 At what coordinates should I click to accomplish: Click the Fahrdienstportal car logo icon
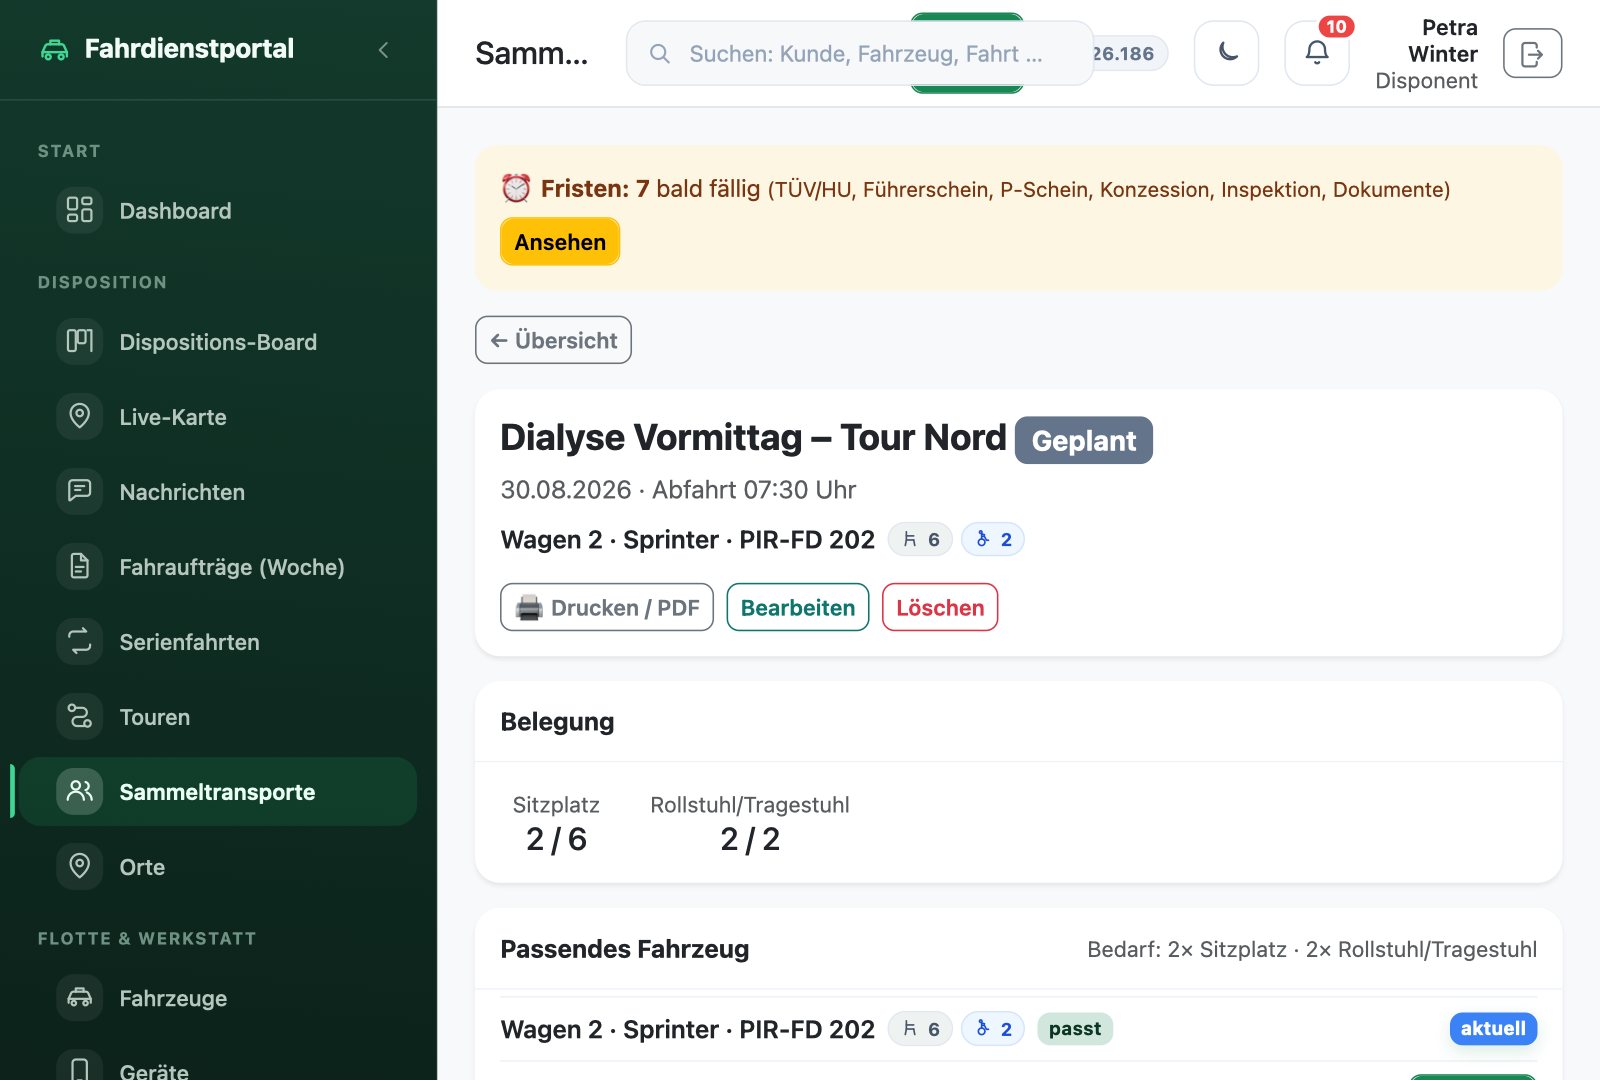click(x=55, y=49)
